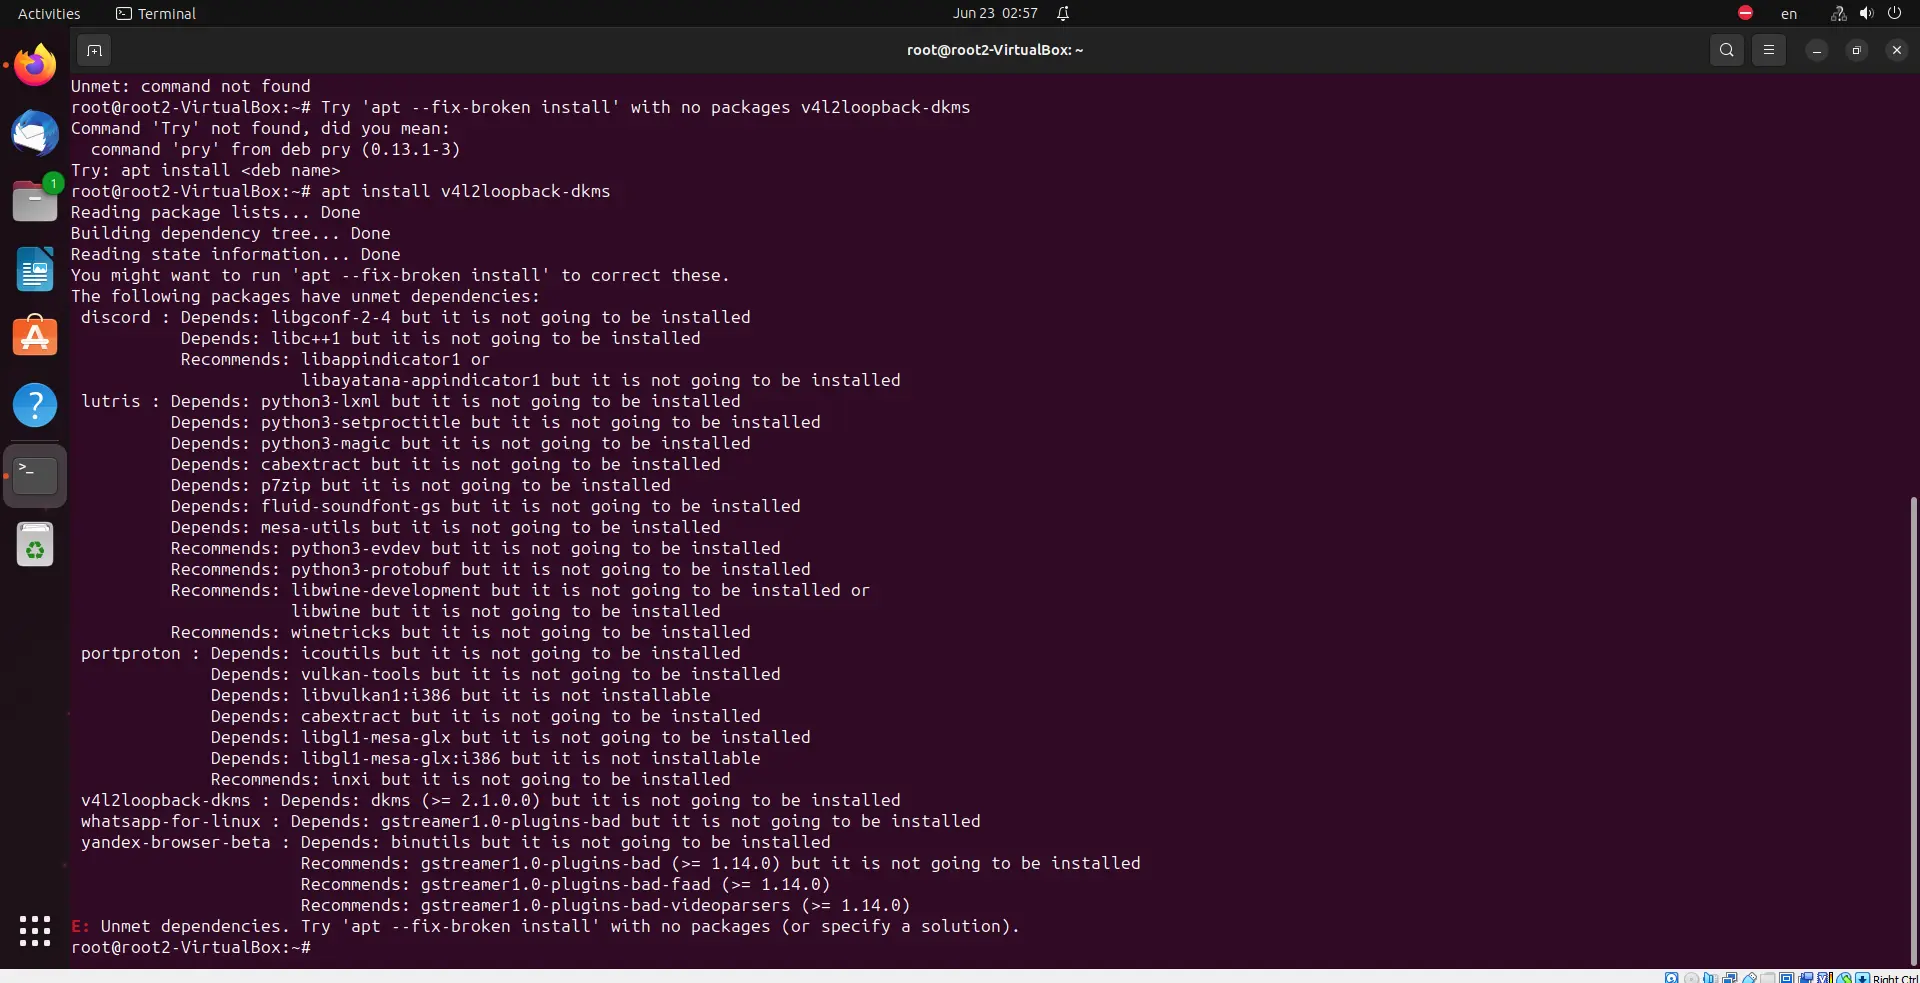Open the Trash from the dock
Image resolution: width=1920 pixels, height=983 pixels.
pyautogui.click(x=35, y=545)
